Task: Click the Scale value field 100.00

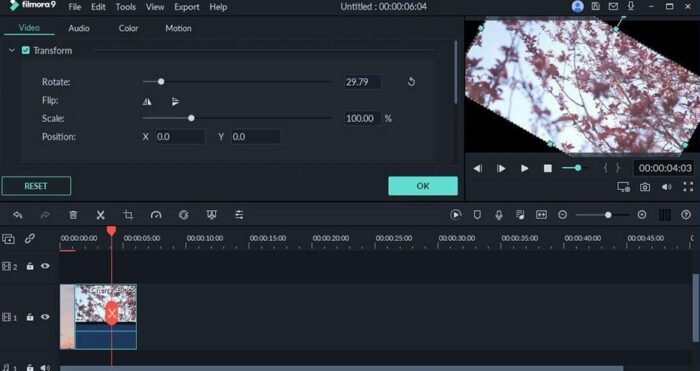Action: coord(362,119)
